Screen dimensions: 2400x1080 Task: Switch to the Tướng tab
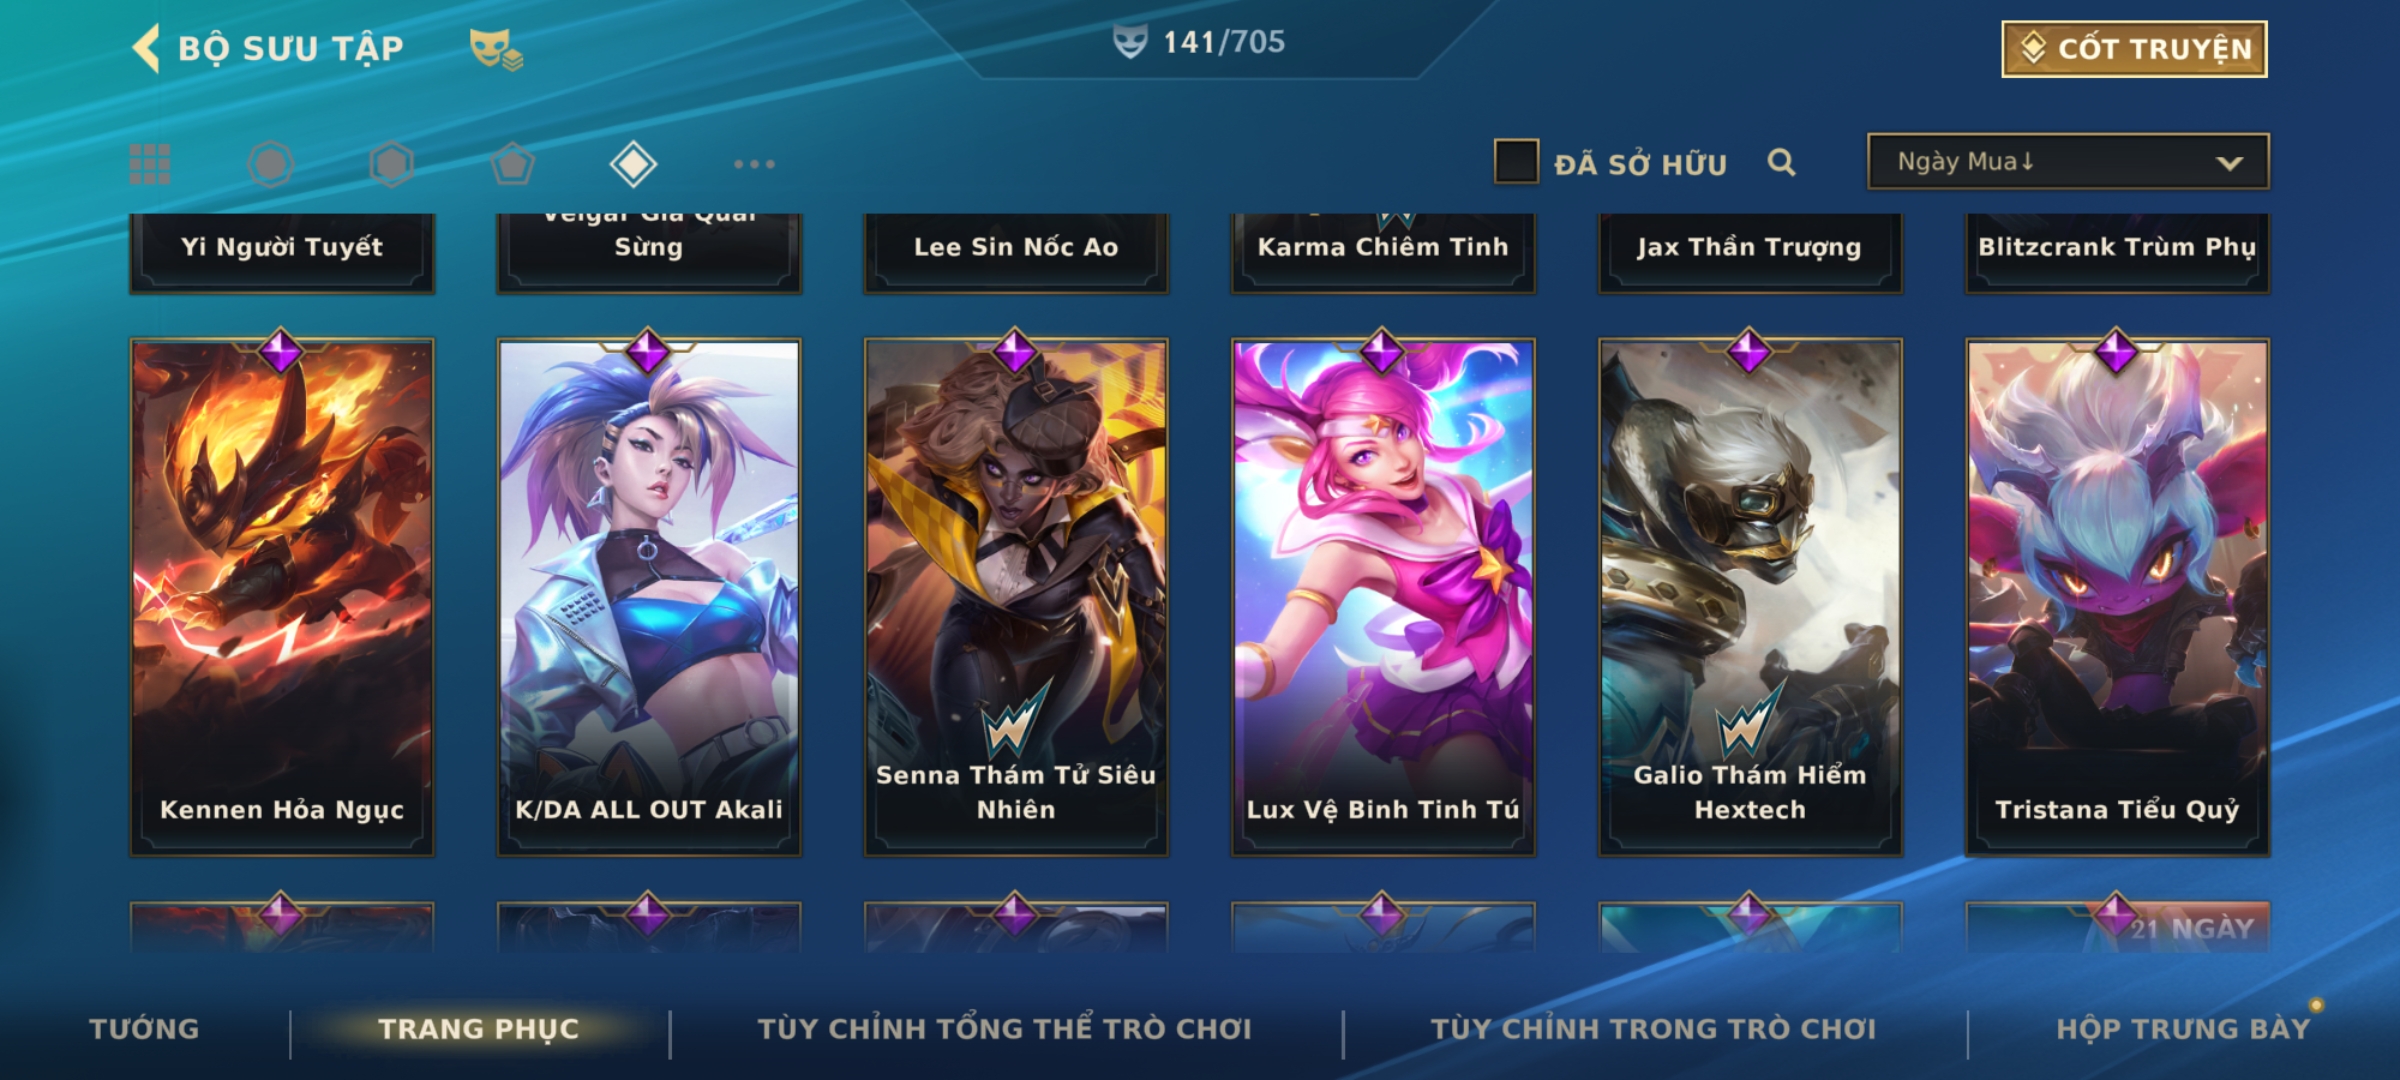(x=144, y=1029)
